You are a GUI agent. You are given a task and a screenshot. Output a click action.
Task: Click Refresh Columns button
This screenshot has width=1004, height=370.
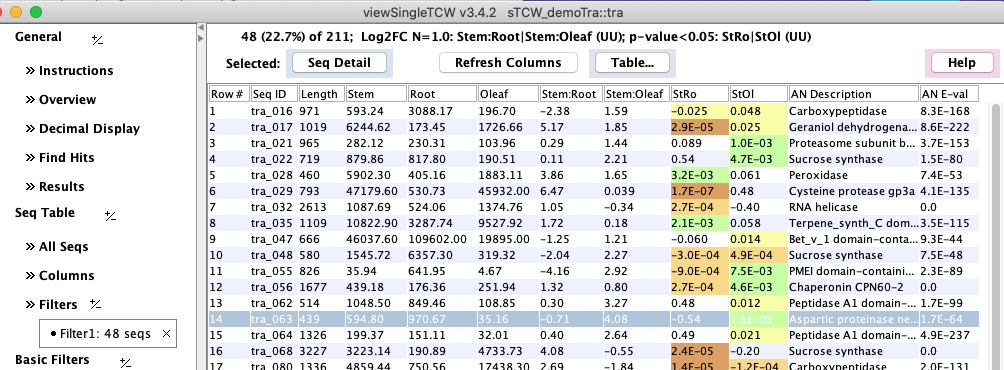508,63
